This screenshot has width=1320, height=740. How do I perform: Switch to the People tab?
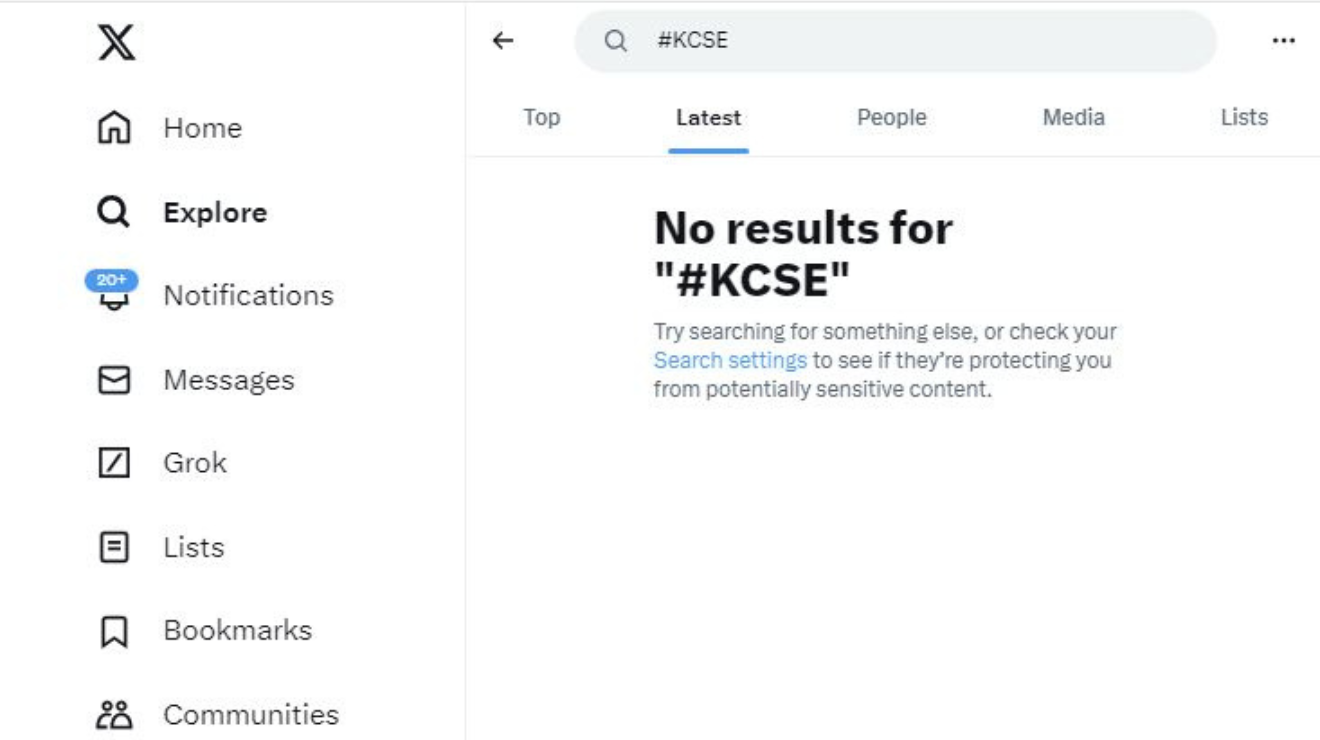pos(892,117)
